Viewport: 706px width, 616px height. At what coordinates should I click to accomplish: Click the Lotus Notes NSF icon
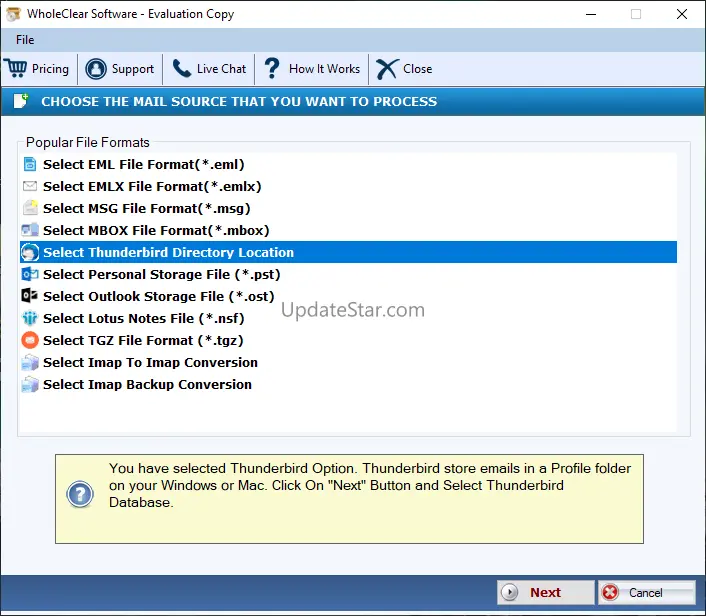(30, 318)
